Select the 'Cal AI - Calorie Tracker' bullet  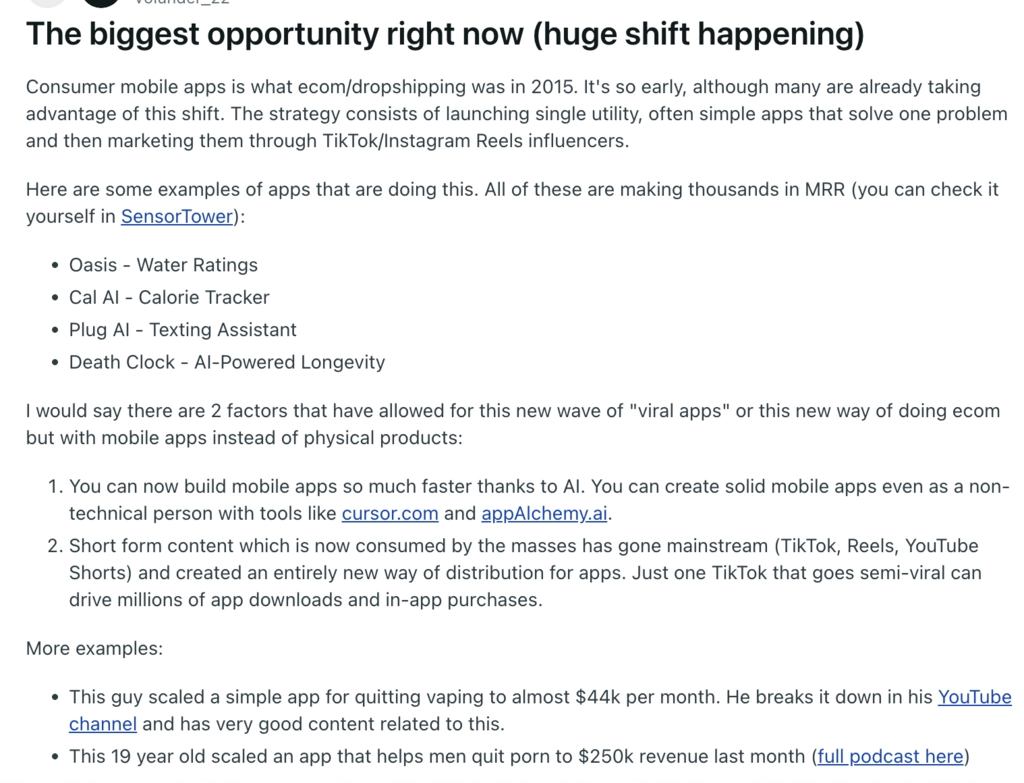[x=169, y=297]
